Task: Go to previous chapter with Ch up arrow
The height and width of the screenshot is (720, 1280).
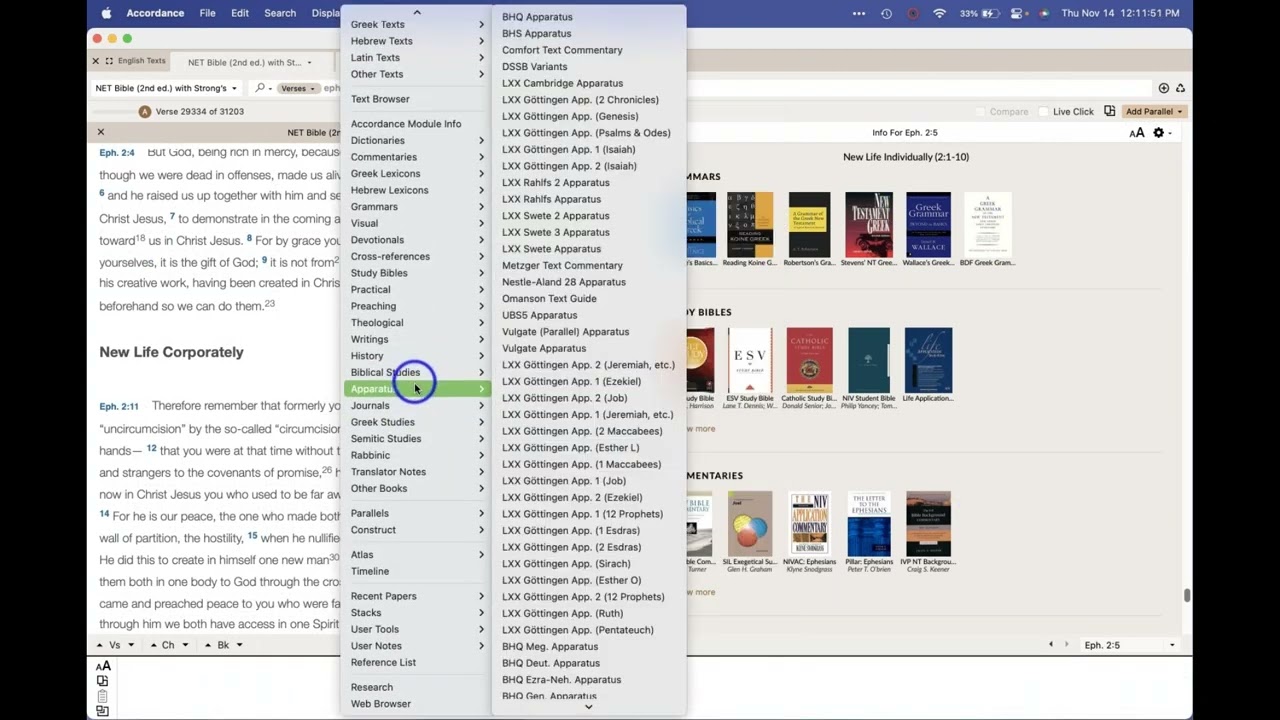Action: 153,645
